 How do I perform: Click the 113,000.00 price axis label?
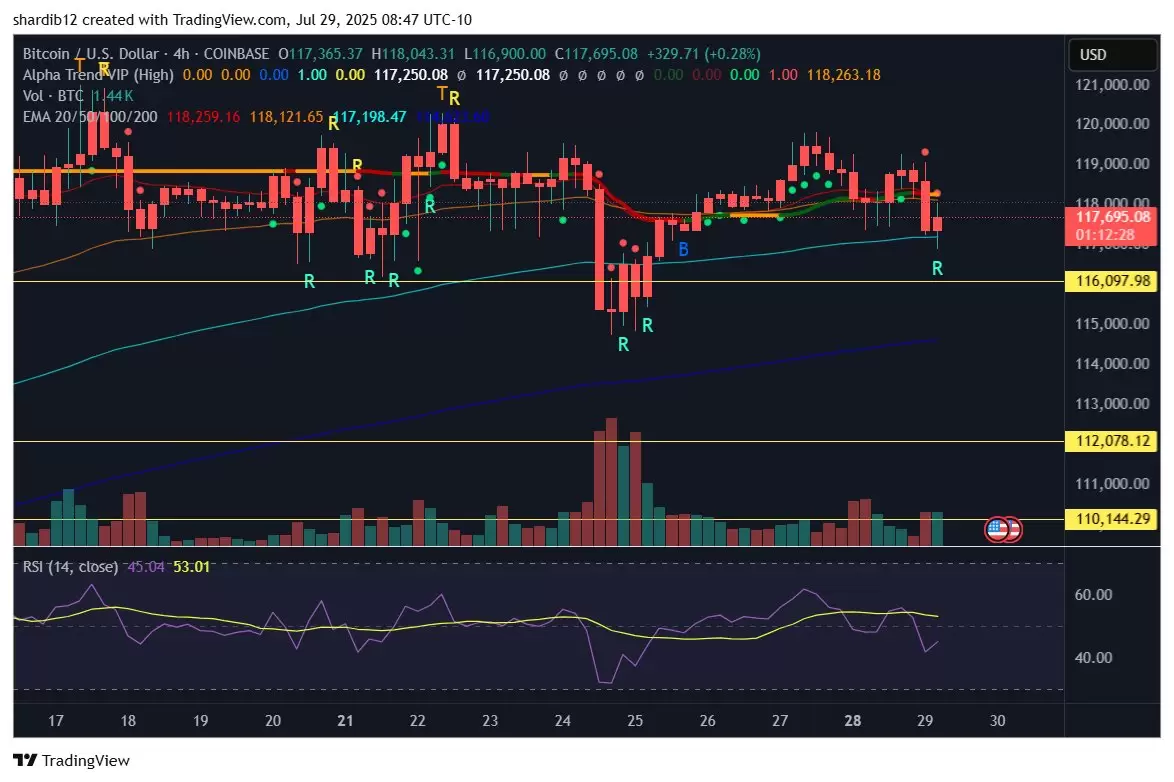pyautogui.click(x=1113, y=404)
